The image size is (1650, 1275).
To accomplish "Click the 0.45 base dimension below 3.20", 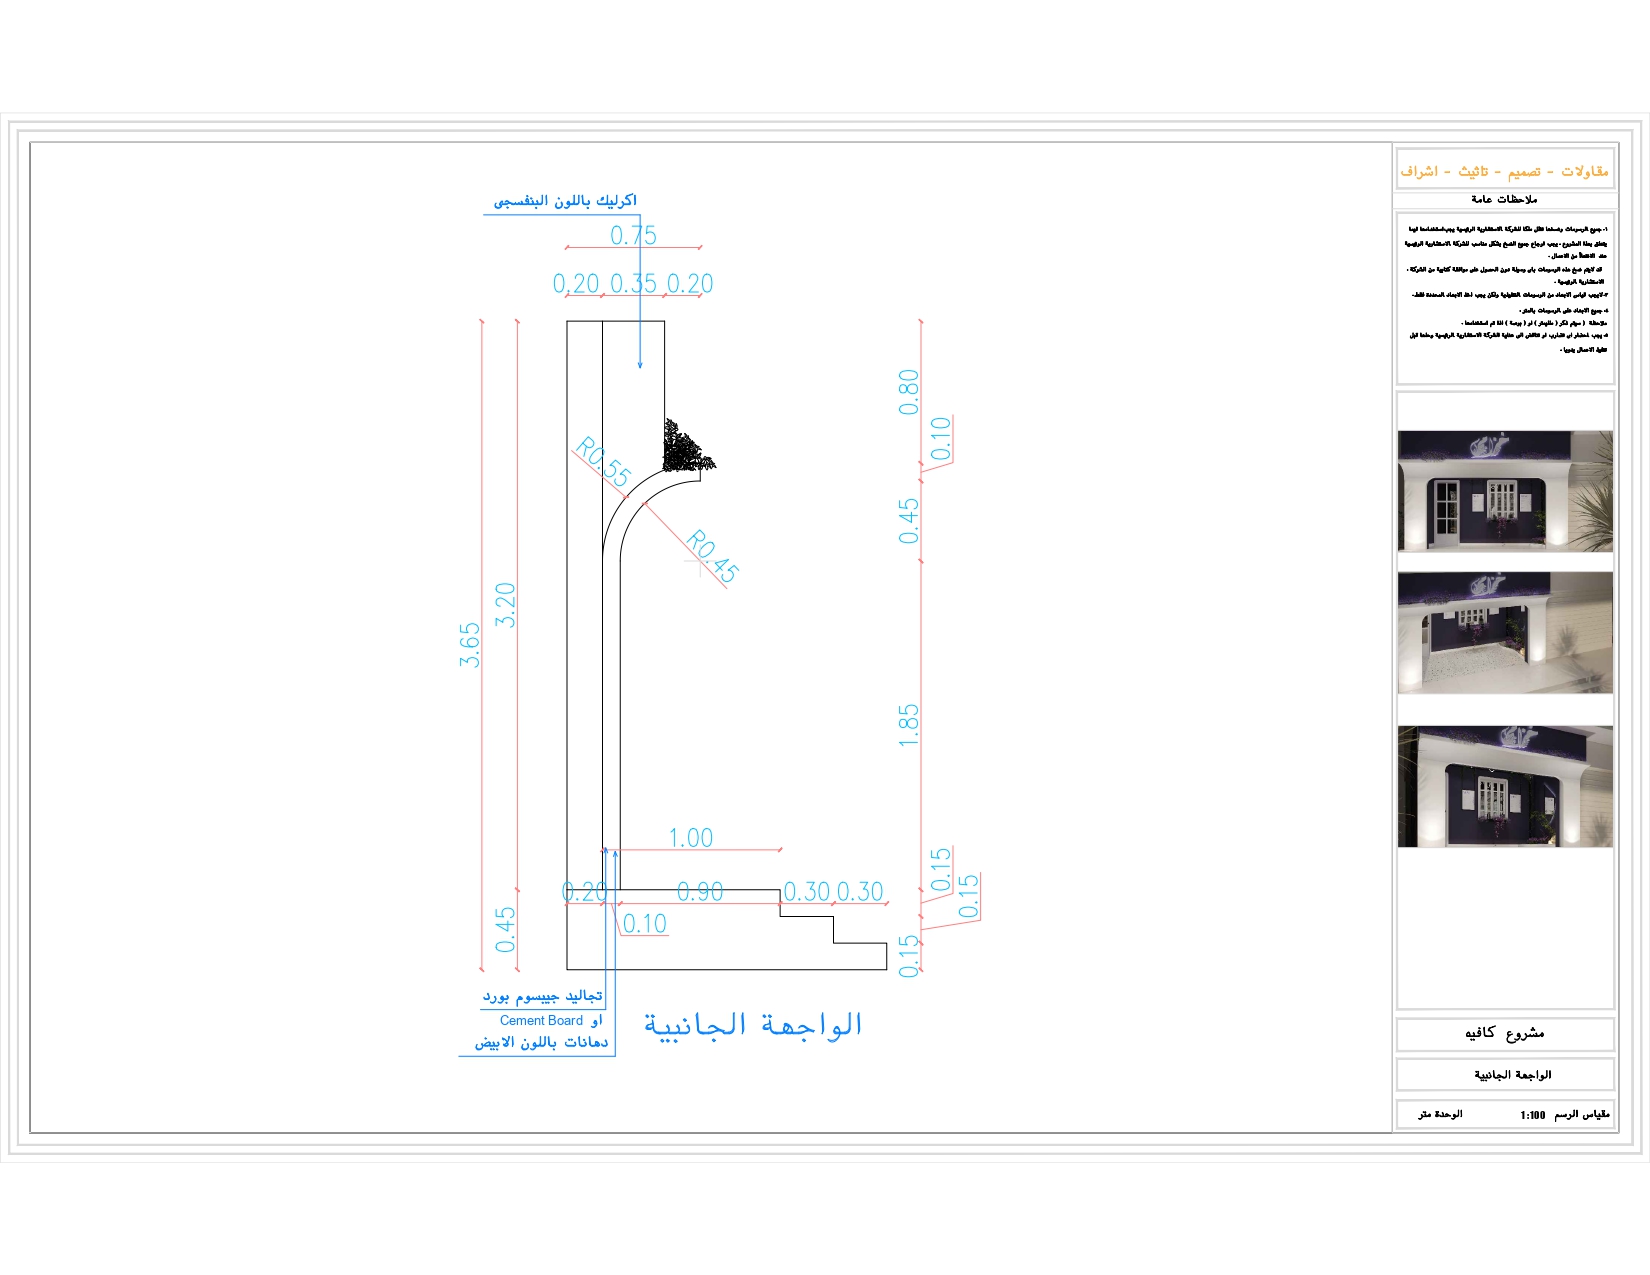I will tap(506, 930).
